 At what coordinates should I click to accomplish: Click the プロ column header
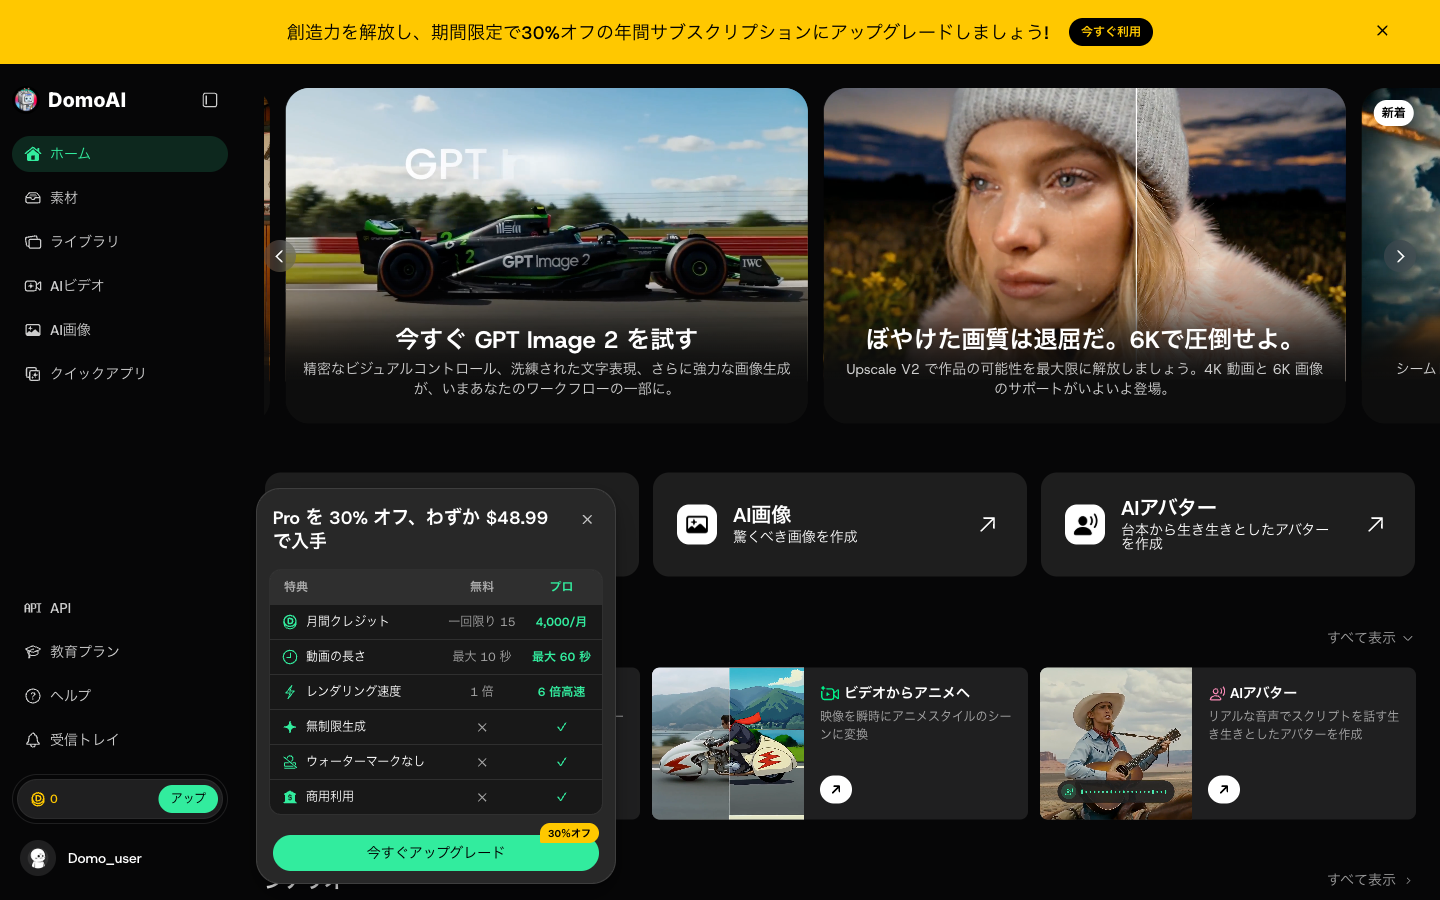561,587
